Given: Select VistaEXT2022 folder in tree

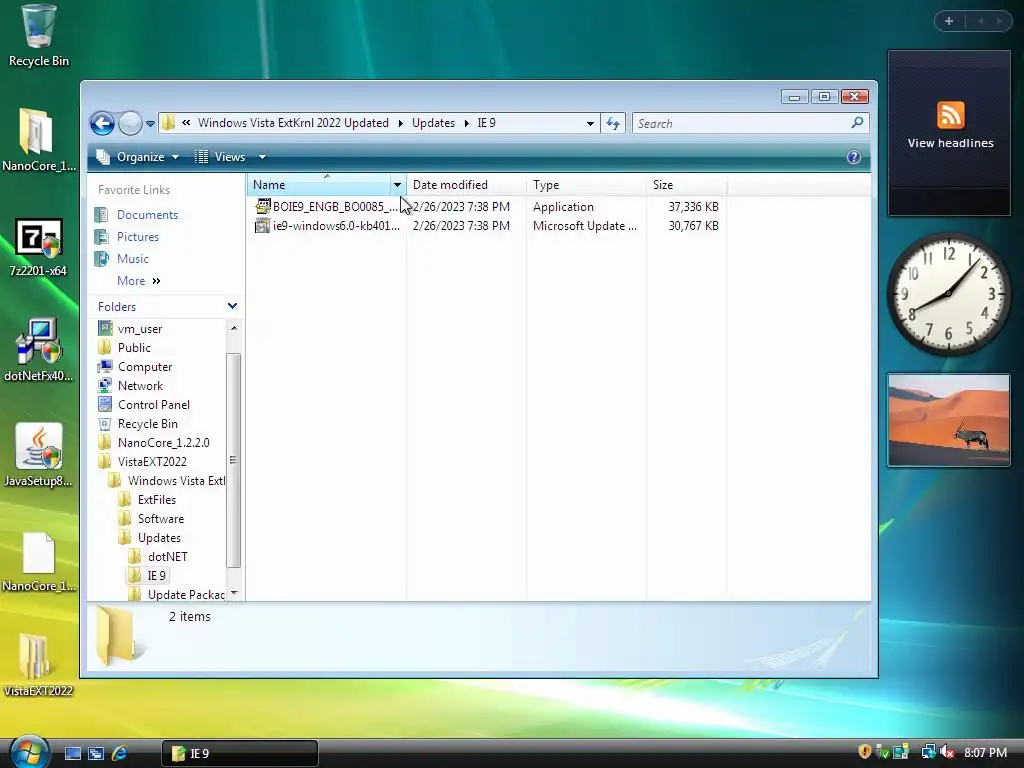Looking at the screenshot, I should [x=152, y=462].
